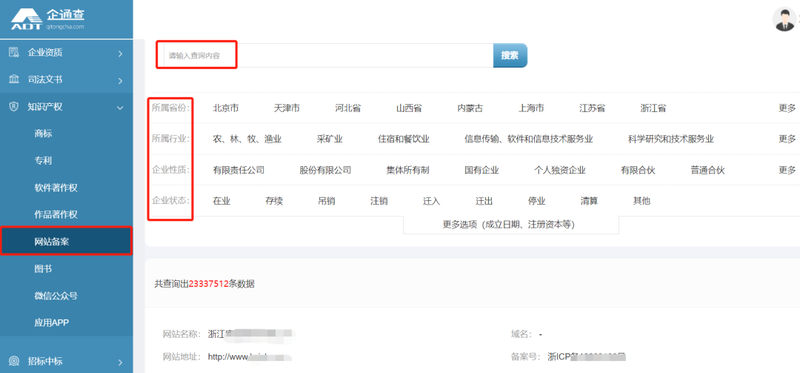Filter by status 清算
This screenshot has width=800, height=373.
click(589, 201)
